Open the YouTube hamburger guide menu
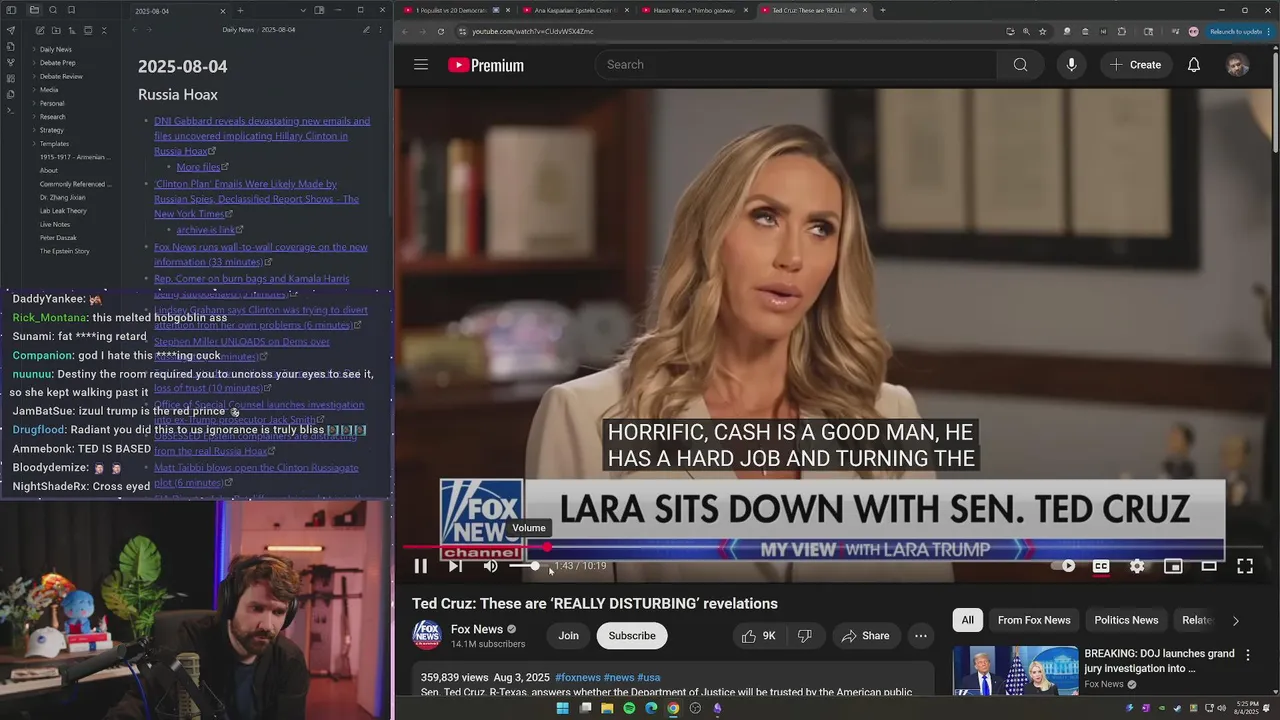Viewport: 1280px width, 720px height. pyautogui.click(x=421, y=65)
